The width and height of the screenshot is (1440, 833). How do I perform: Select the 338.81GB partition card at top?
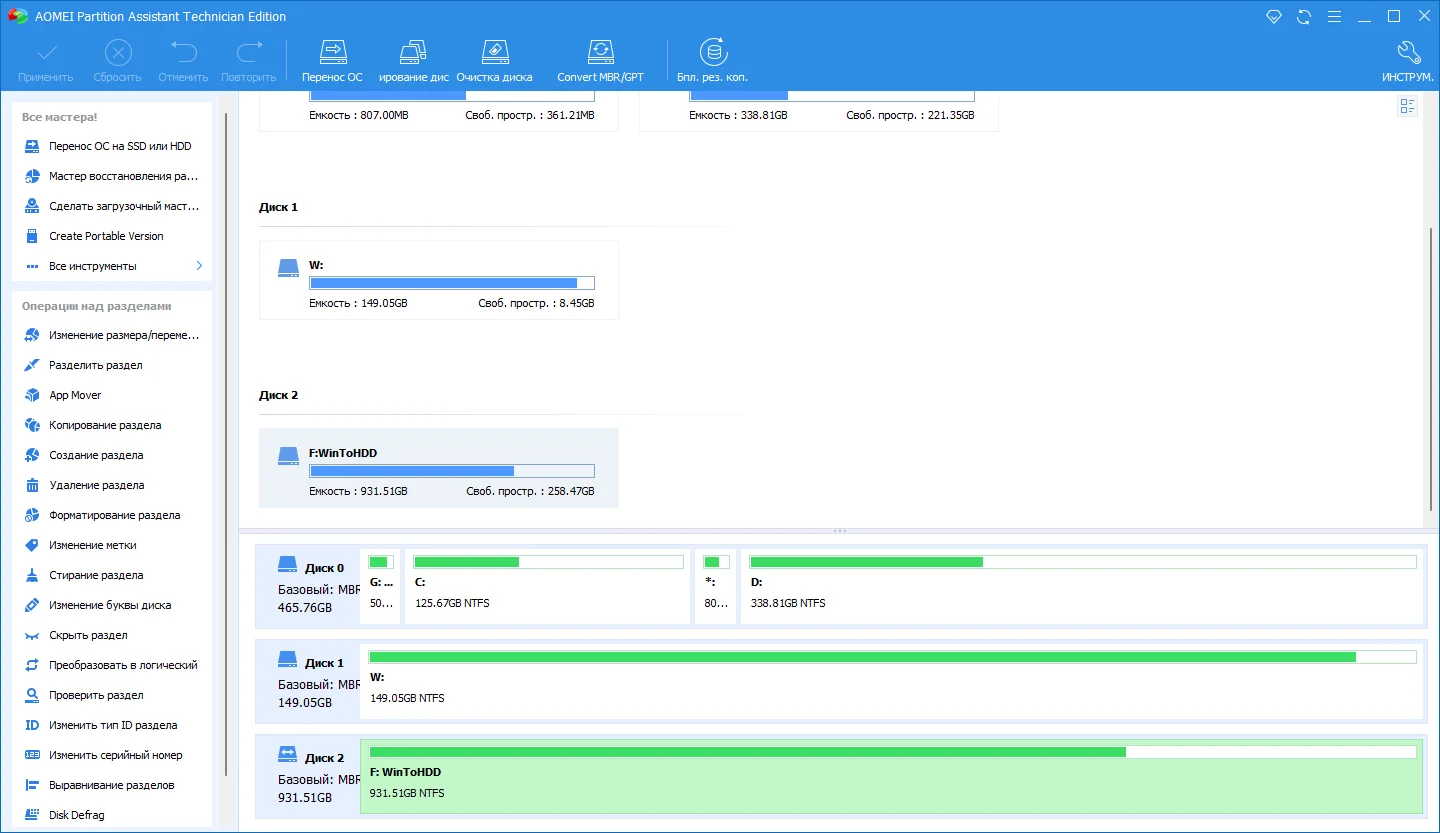pyautogui.click(x=818, y=111)
